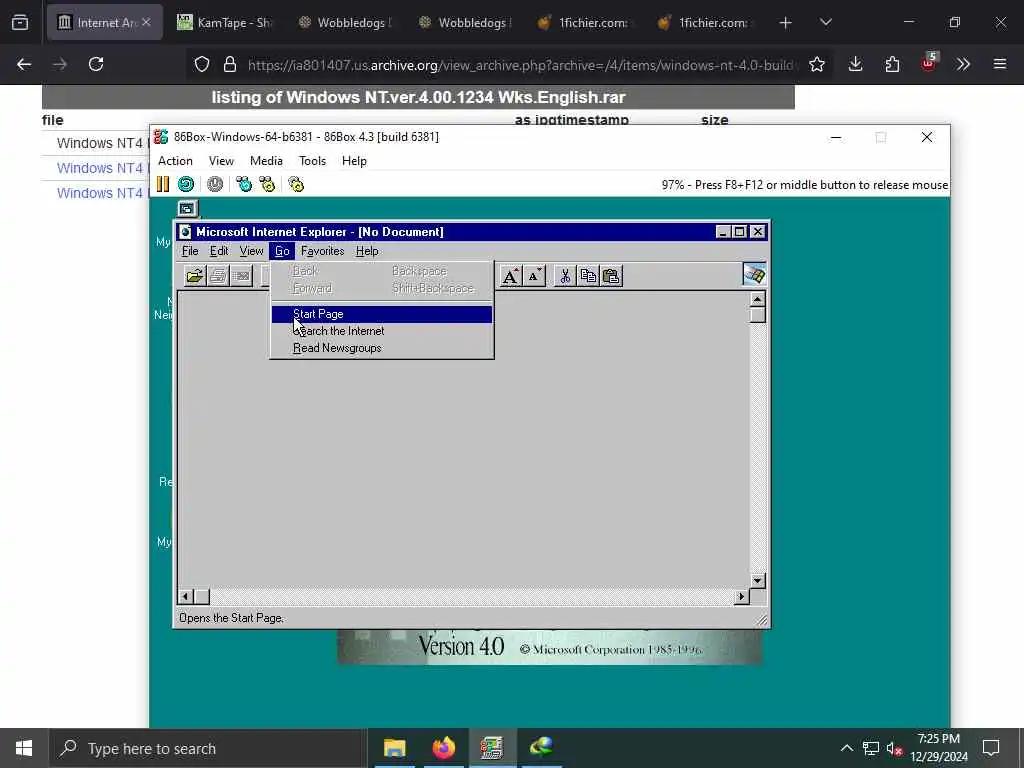Viewport: 1024px width, 768px height.
Task: Bookmark this page with the star icon
Action: (x=816, y=64)
